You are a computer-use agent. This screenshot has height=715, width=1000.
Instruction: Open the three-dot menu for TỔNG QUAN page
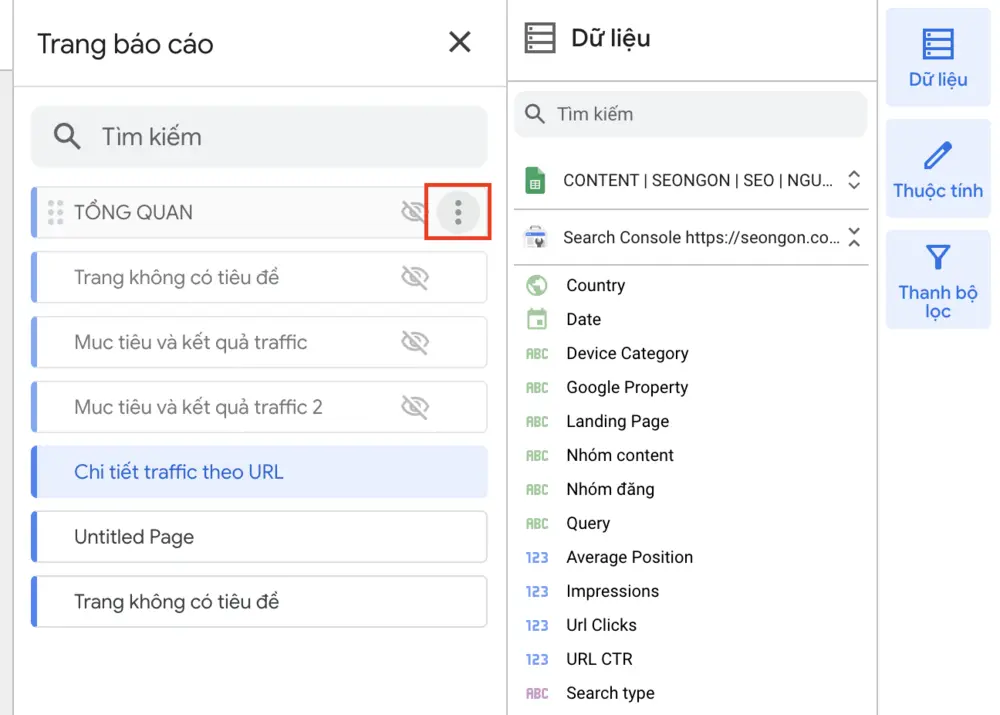[458, 212]
